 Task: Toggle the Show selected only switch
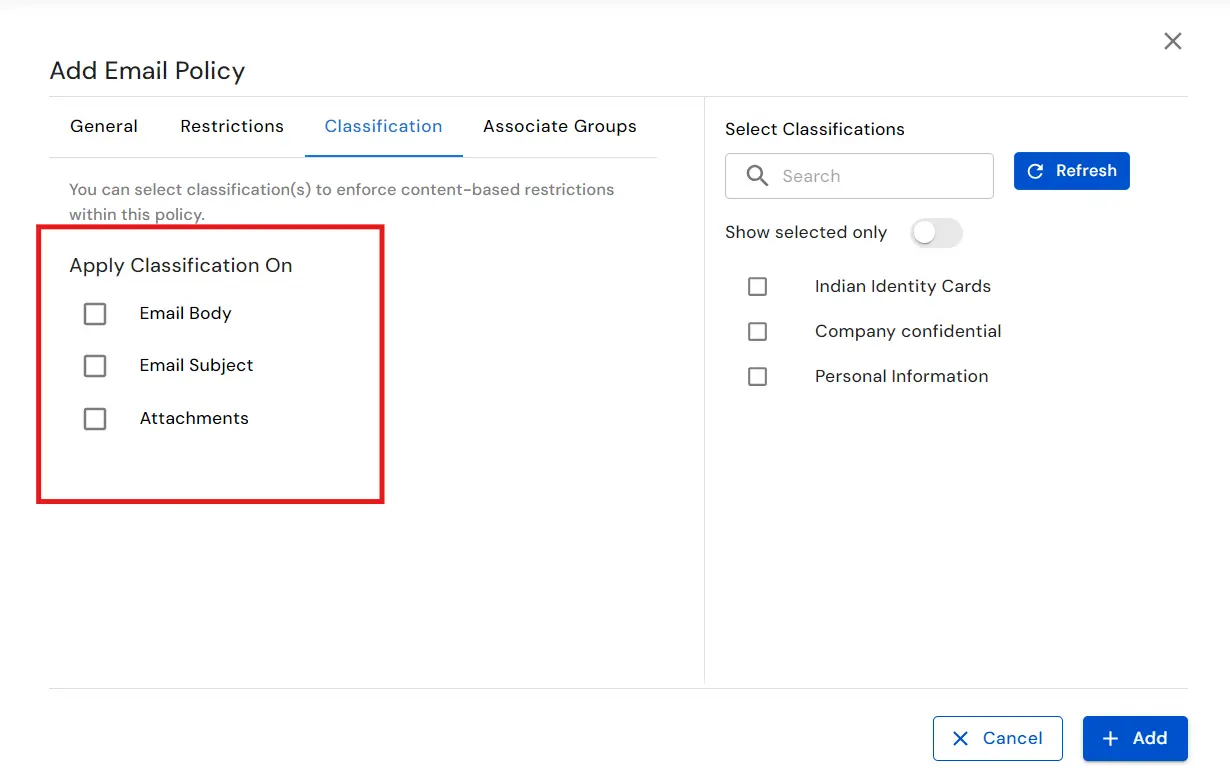[936, 232]
